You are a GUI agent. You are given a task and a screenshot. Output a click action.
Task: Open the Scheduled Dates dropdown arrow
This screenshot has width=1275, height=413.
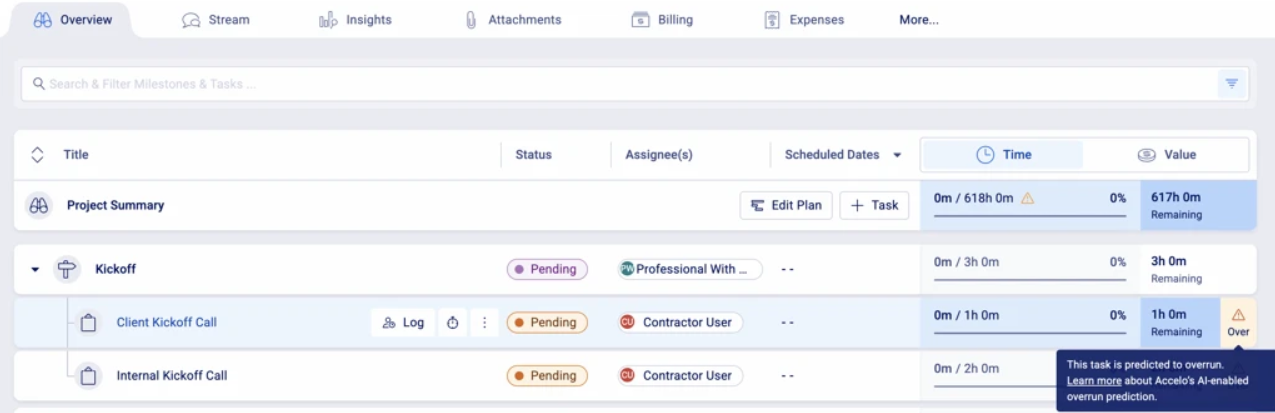click(897, 155)
